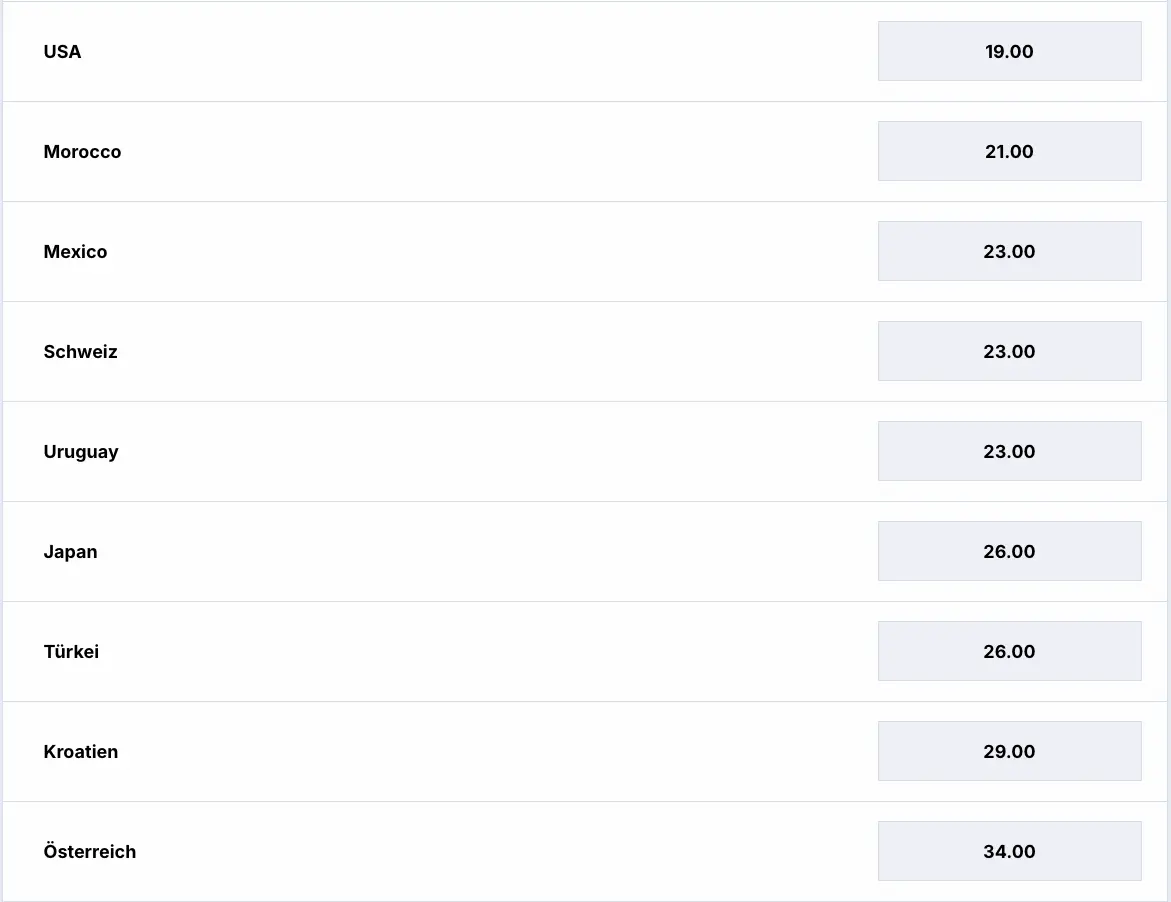Select the 21.00 odds for Morocco
This screenshot has width=1171, height=902.
(1009, 151)
